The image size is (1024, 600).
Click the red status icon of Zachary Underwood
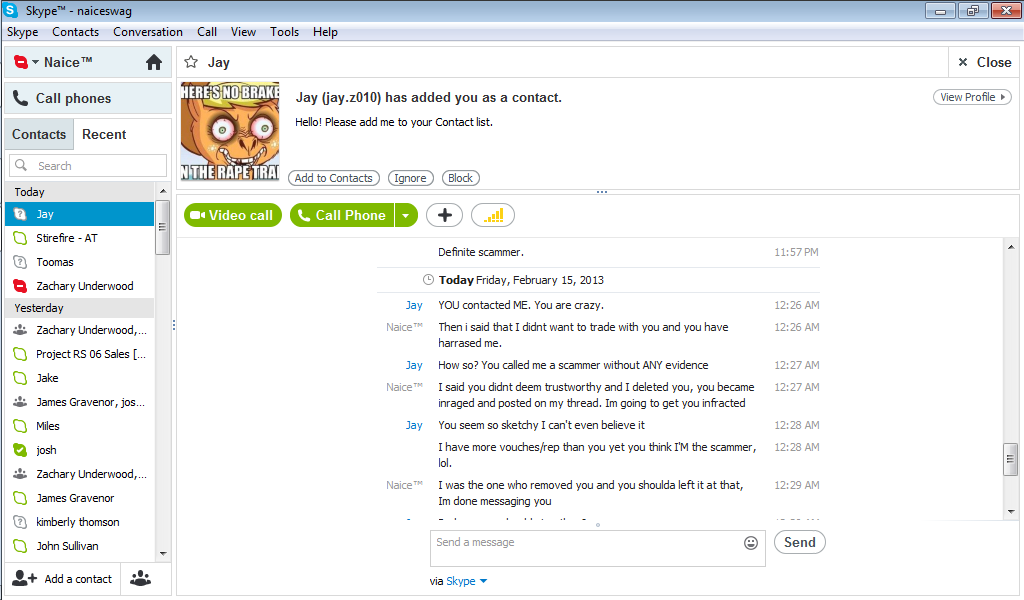(x=20, y=286)
